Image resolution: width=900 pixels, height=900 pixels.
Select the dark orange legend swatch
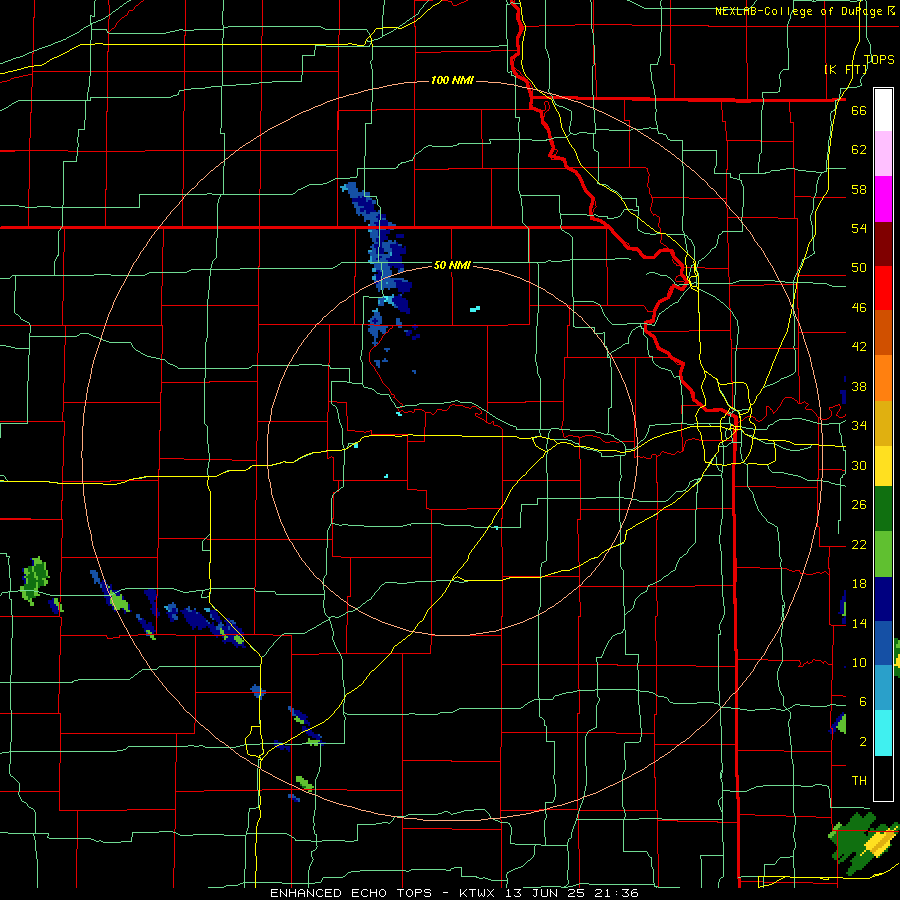[x=883, y=332]
